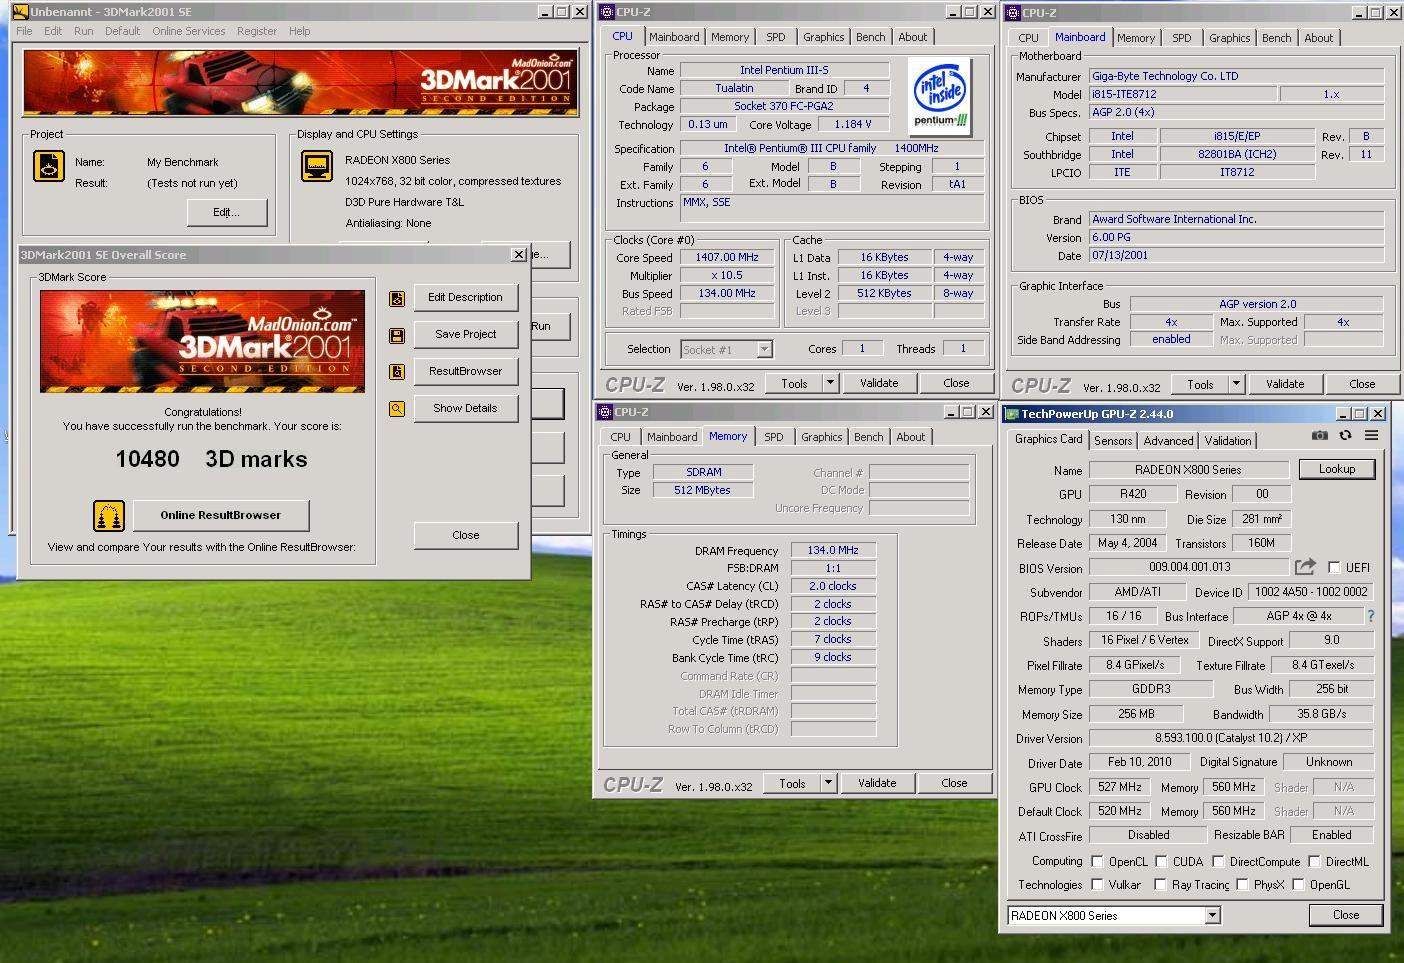The image size is (1404, 963).
Task: Toggle the PhysX checkbox
Action: pyautogui.click(x=1241, y=884)
